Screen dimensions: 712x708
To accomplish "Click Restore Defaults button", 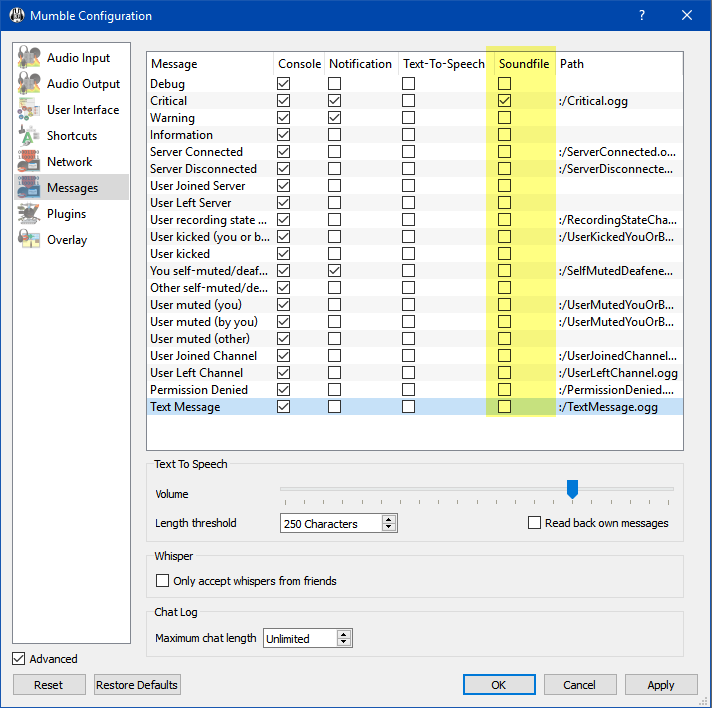I will click(x=137, y=684).
